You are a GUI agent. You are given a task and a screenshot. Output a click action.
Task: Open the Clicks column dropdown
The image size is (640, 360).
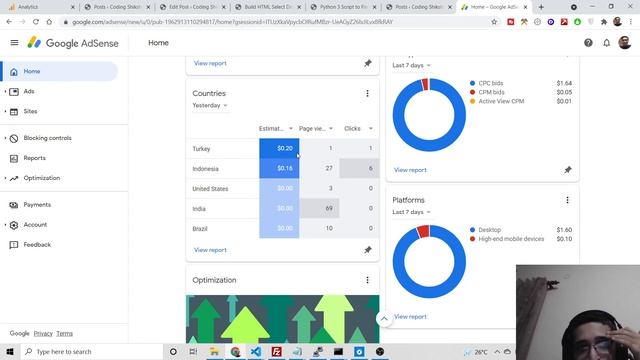(x=371, y=129)
